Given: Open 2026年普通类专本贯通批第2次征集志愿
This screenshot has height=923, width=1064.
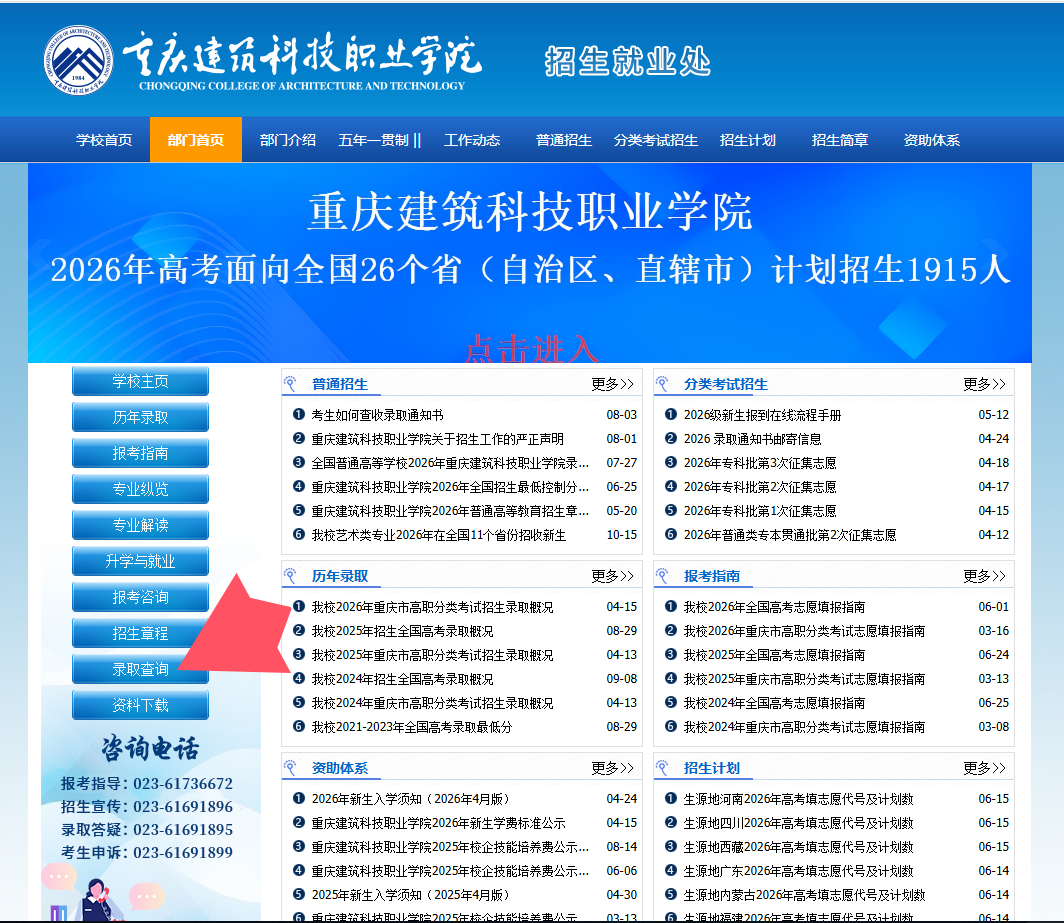Looking at the screenshot, I should click(x=790, y=535).
